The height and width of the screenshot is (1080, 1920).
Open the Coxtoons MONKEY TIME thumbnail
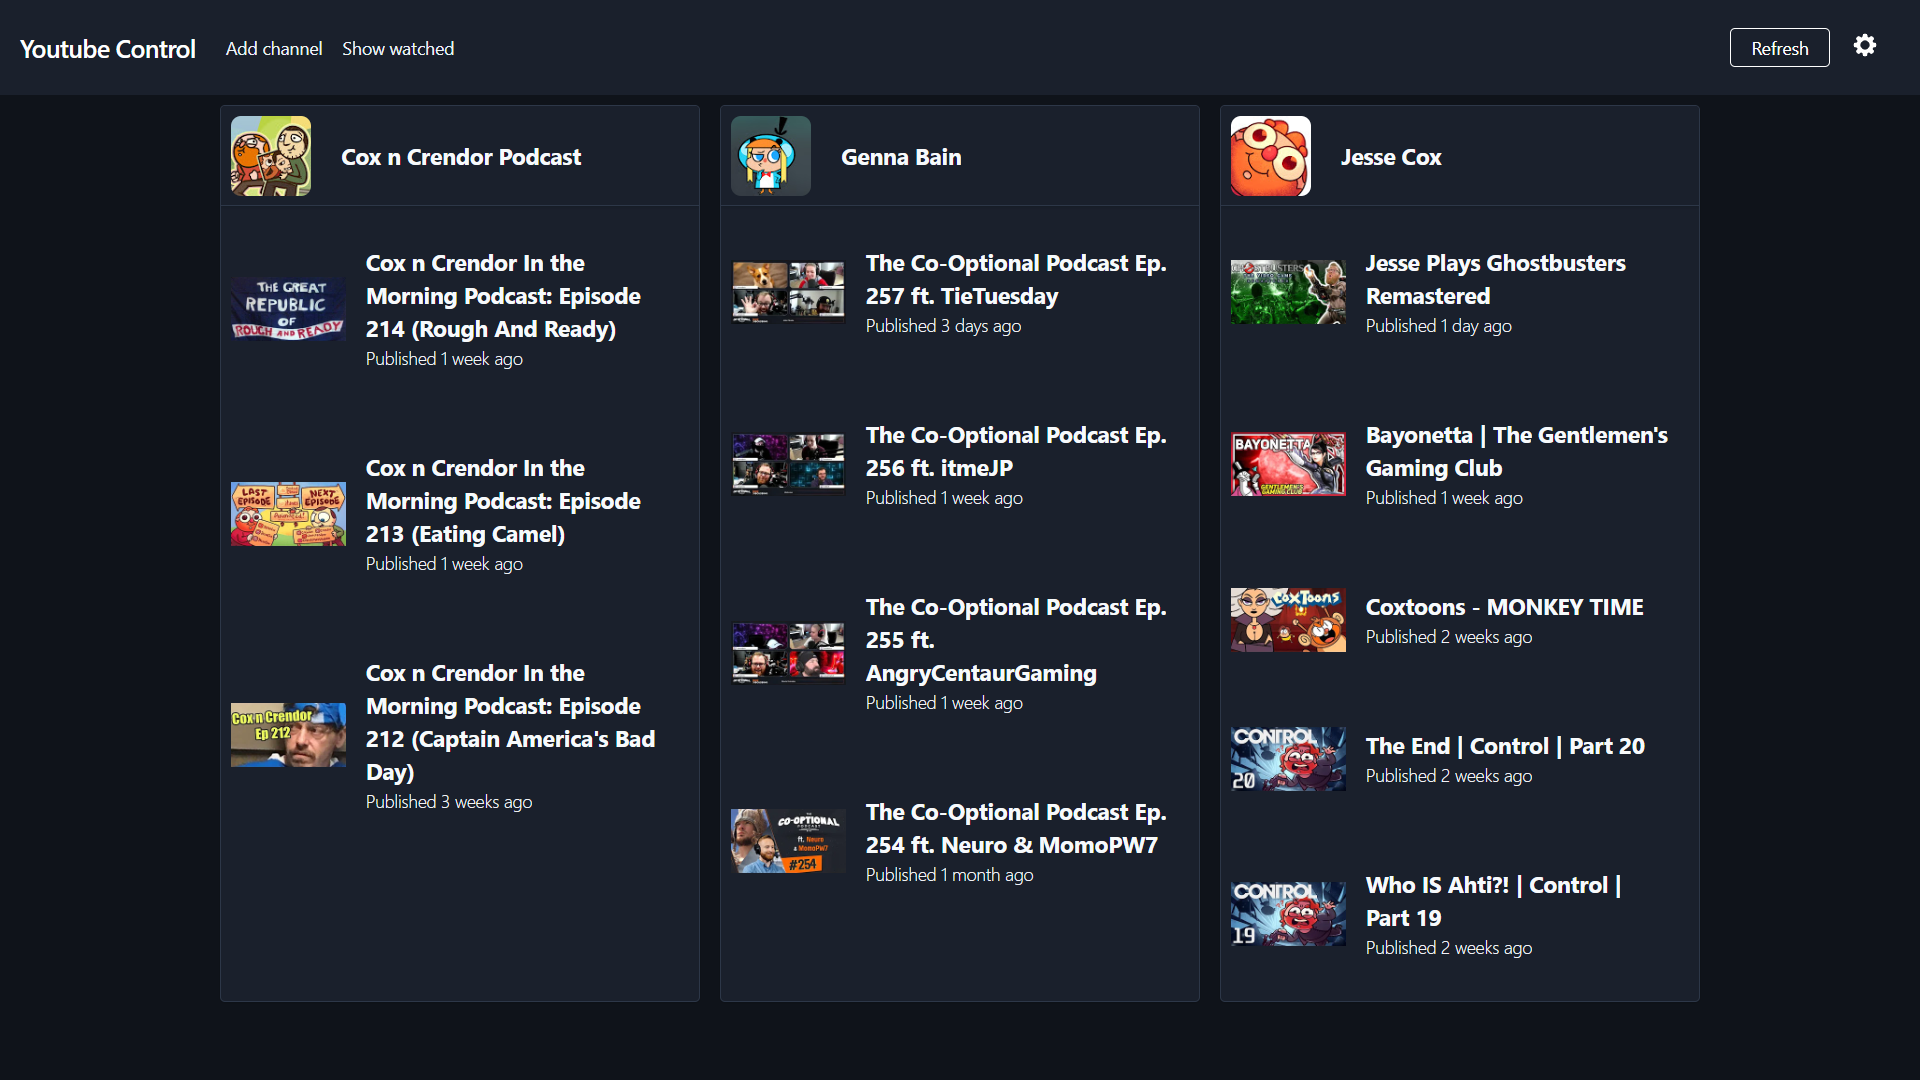coord(1288,620)
